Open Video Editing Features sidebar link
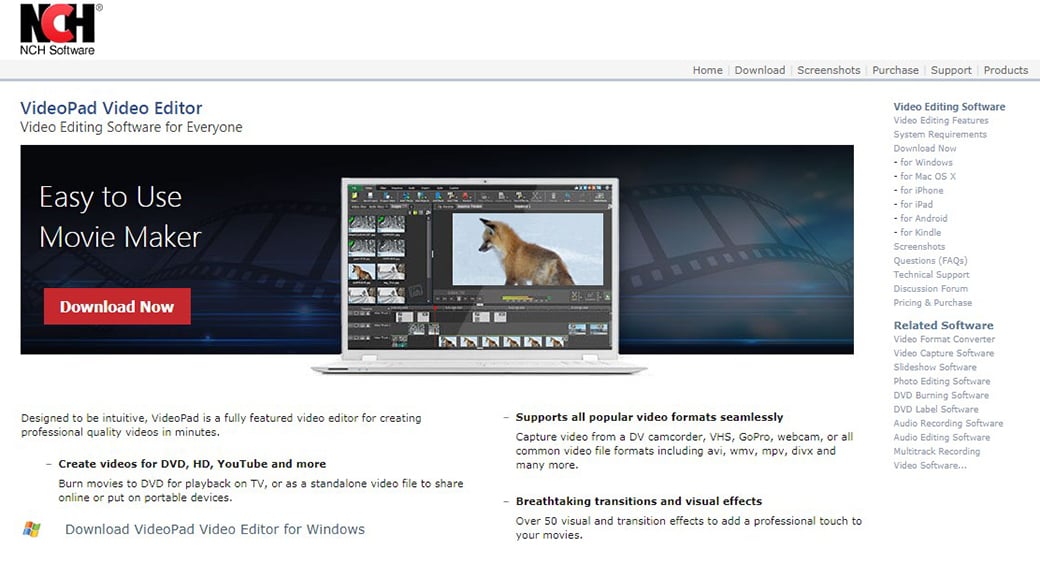 940,120
